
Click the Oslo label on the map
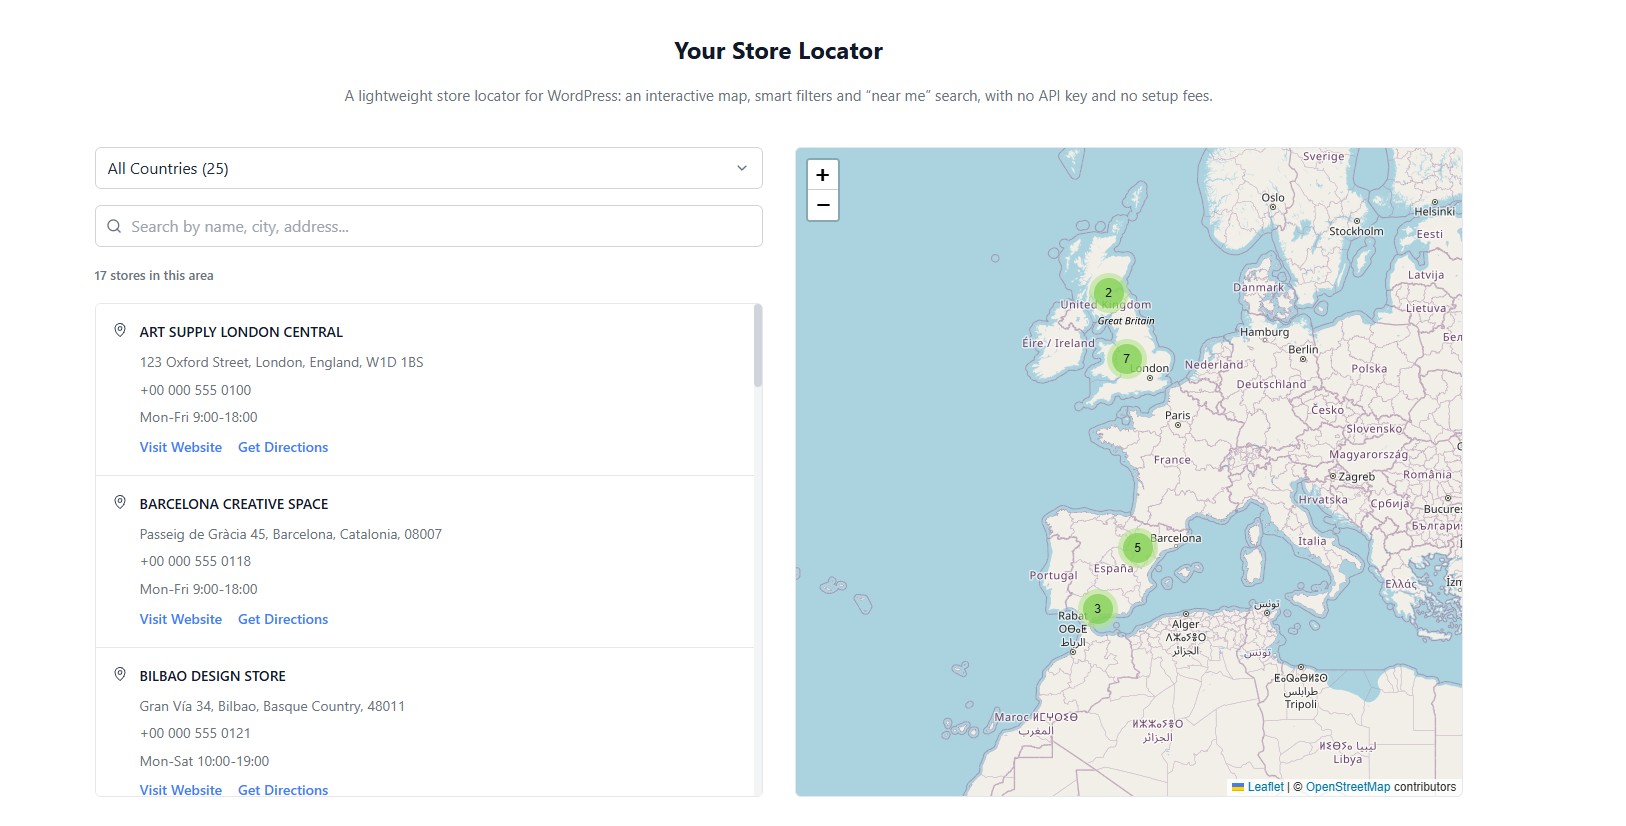(1273, 197)
